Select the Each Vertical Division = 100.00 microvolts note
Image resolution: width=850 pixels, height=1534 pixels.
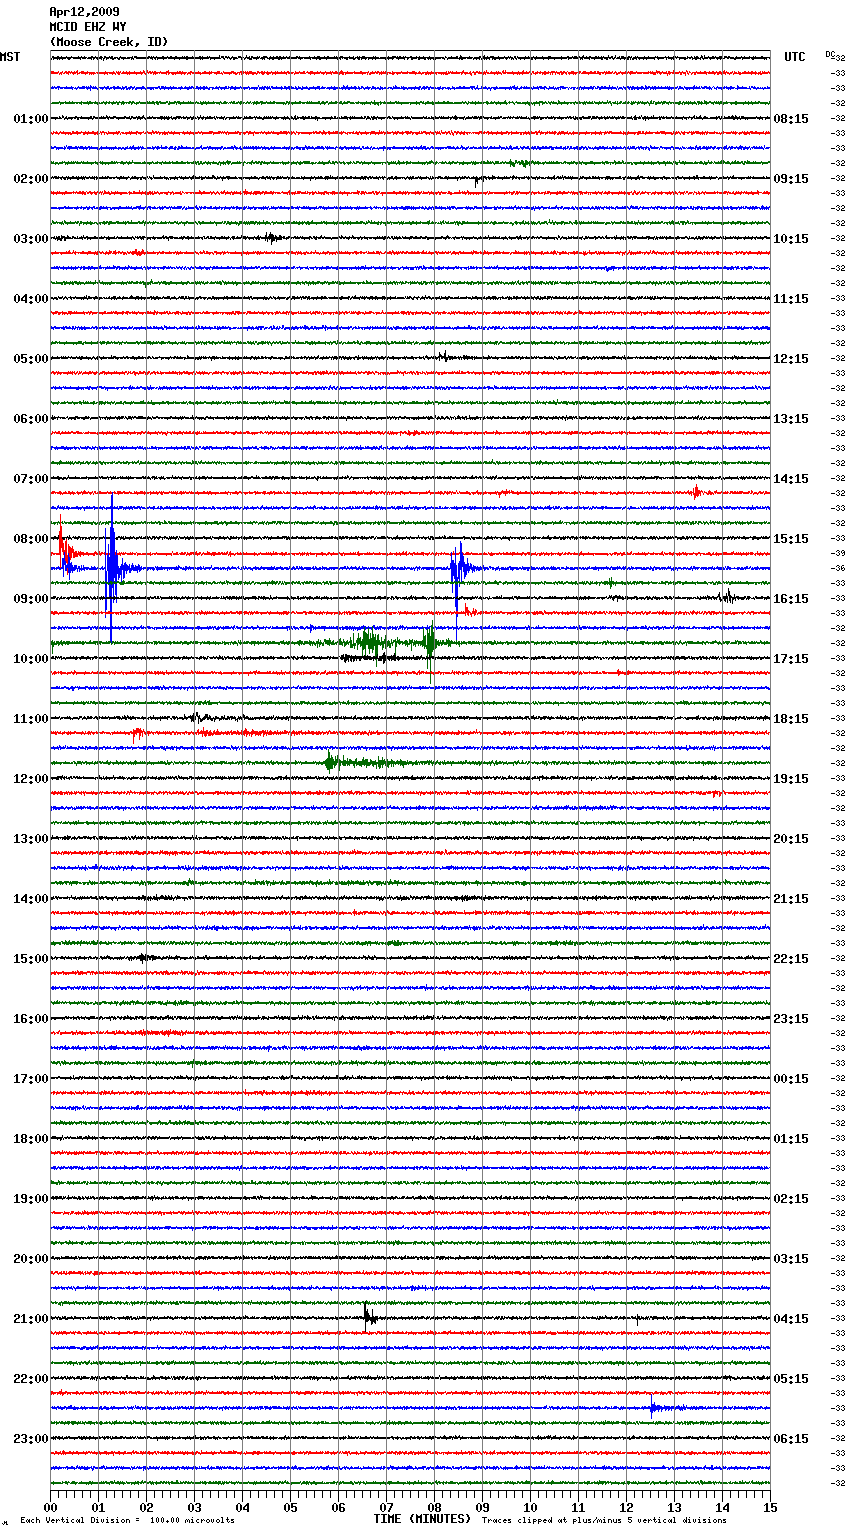(x=127, y=1520)
